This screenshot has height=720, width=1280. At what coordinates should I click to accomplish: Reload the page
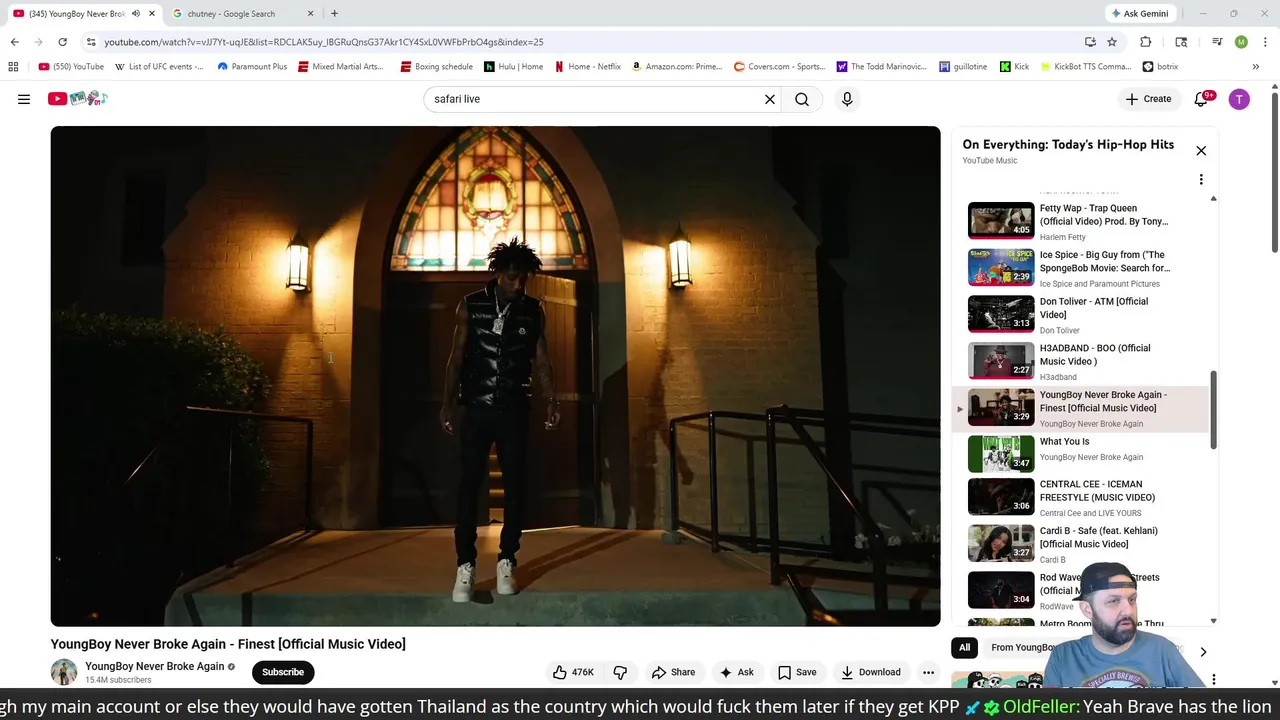62,42
